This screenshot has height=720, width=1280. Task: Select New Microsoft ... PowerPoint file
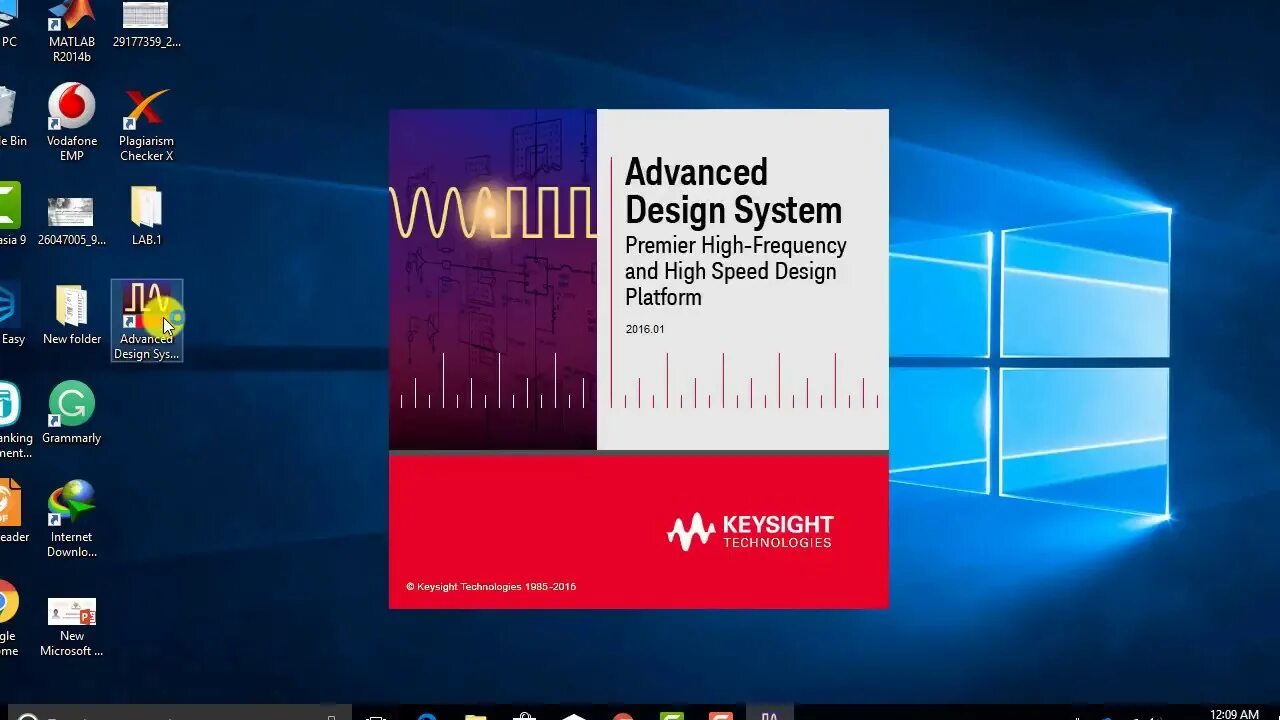pos(72,627)
